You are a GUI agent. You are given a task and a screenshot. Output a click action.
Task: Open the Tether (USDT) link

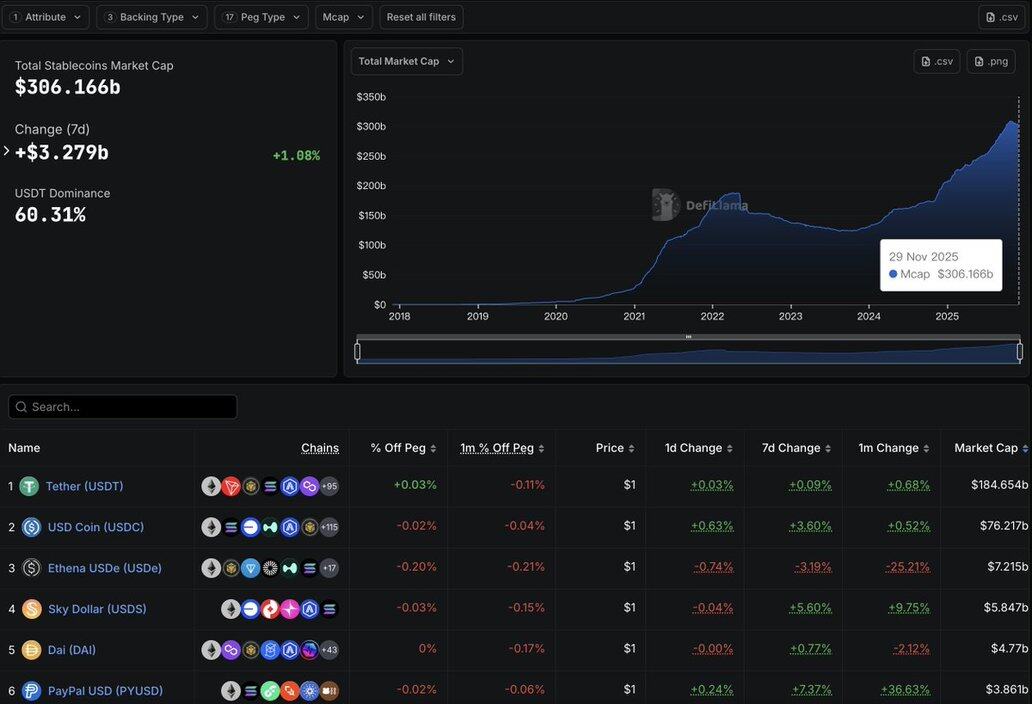tap(85, 486)
